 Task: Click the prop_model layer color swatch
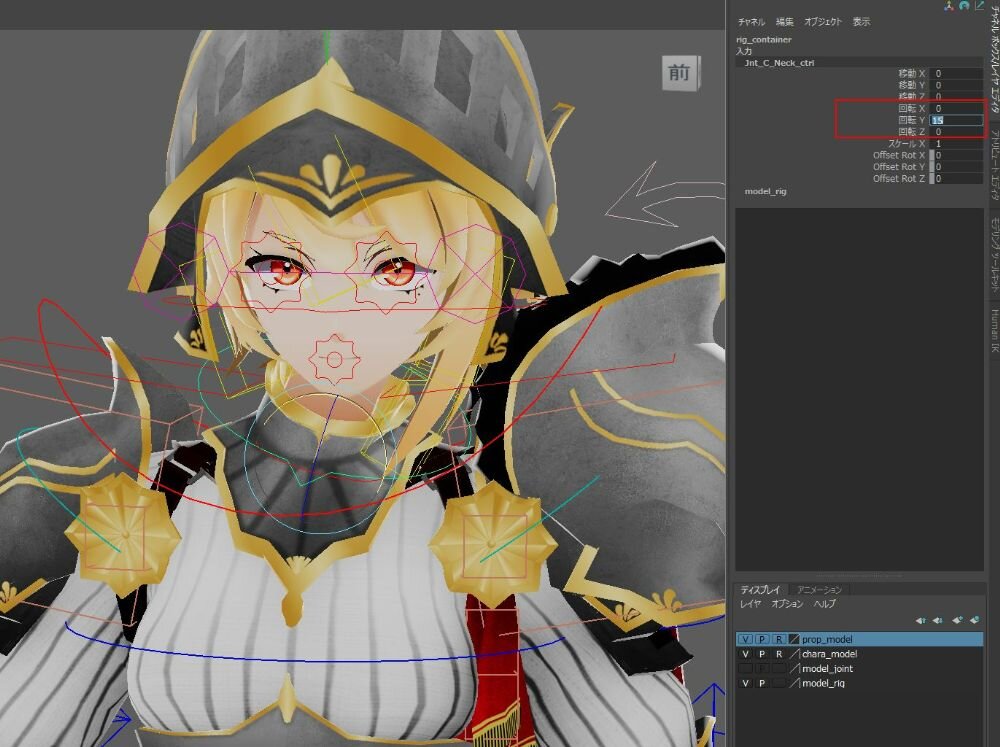[794, 639]
